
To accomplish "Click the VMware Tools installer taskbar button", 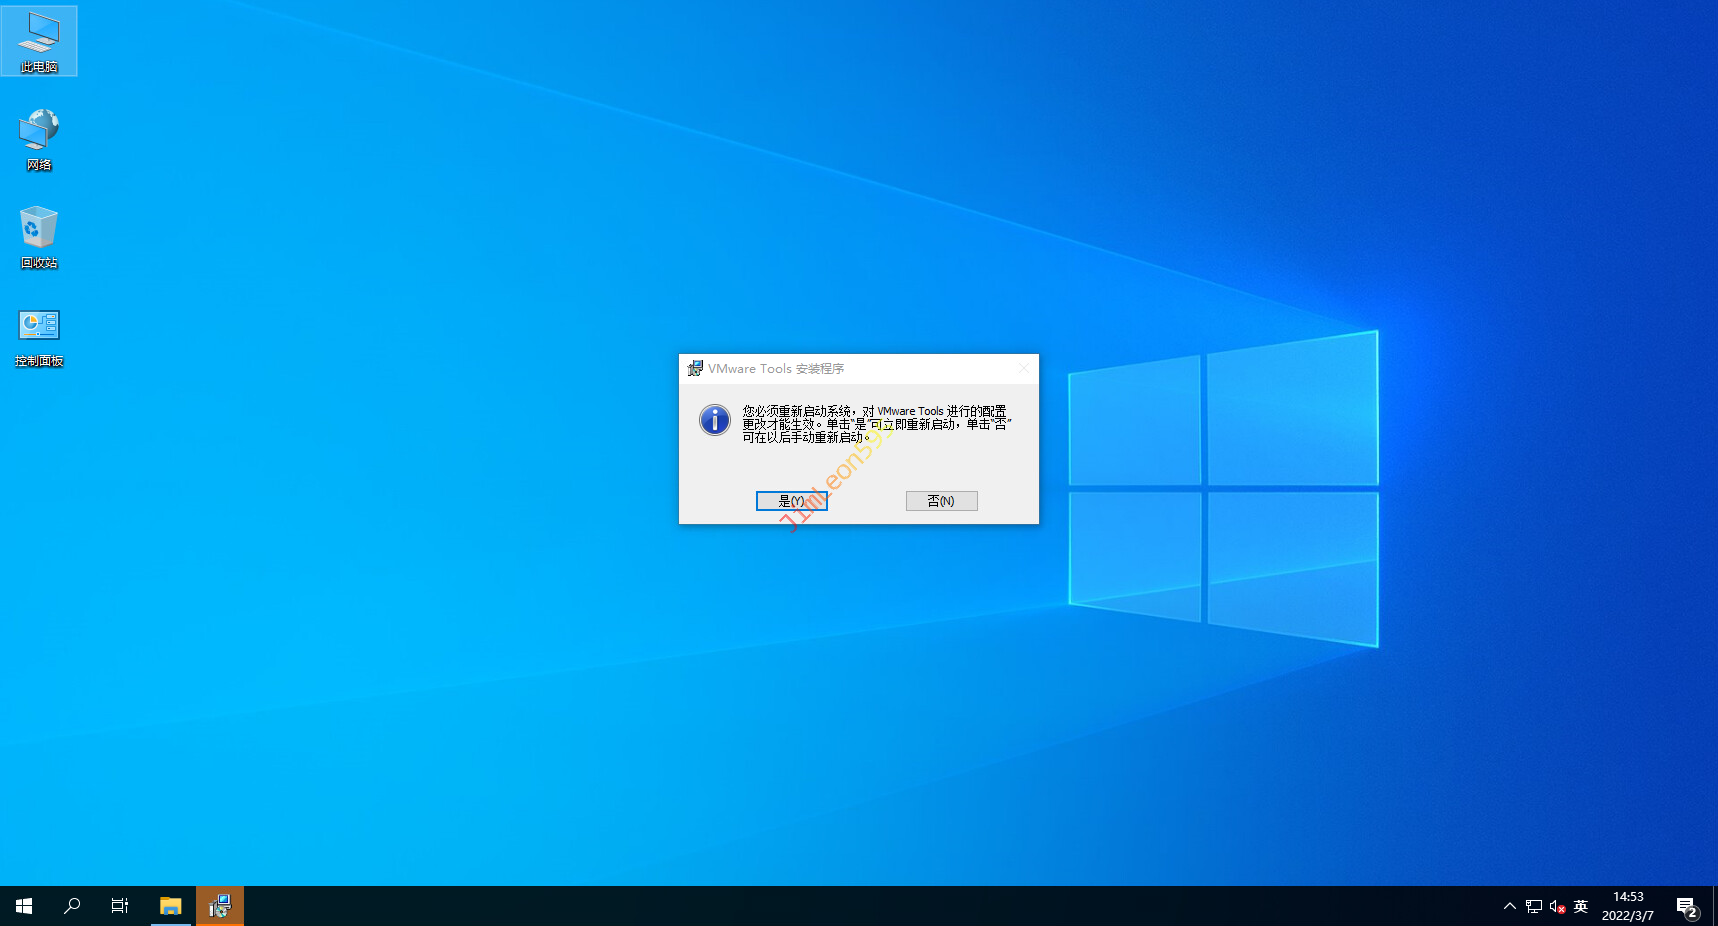I will pos(220,906).
